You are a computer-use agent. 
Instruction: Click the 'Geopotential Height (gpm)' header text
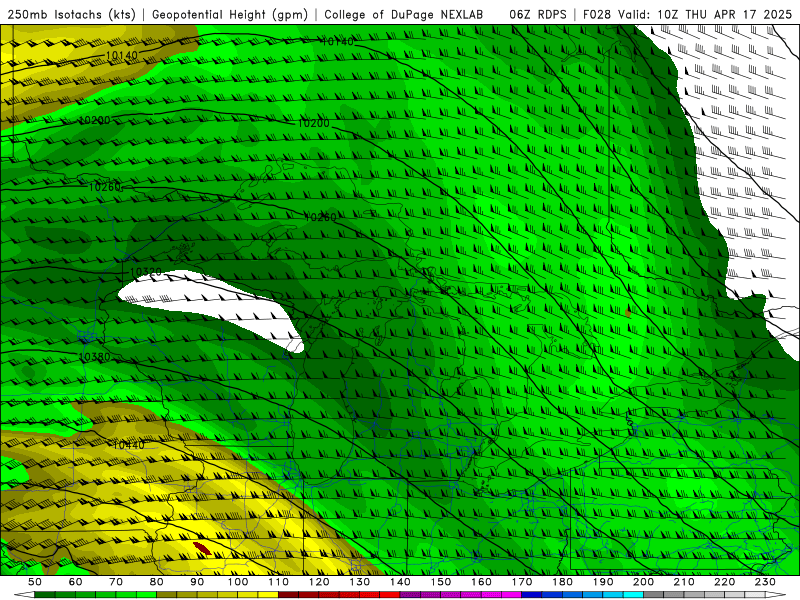point(230,14)
